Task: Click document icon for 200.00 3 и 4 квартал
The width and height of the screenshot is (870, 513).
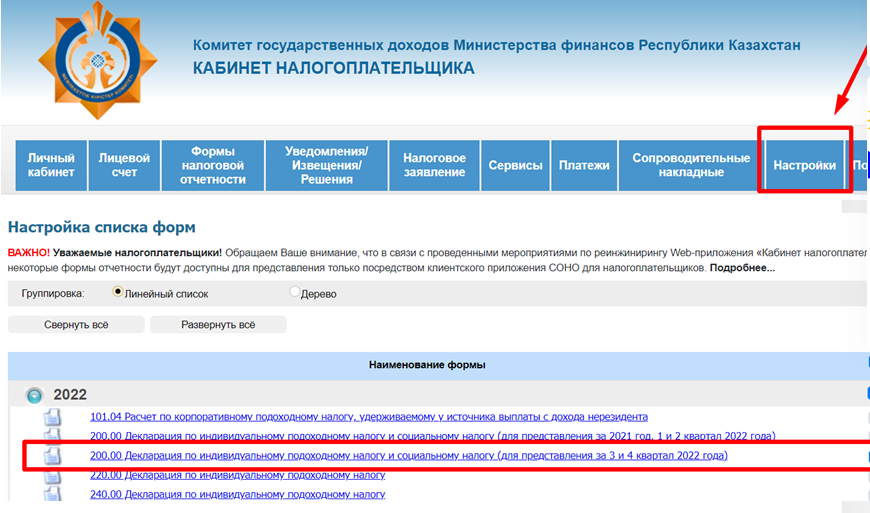Action: (x=52, y=456)
